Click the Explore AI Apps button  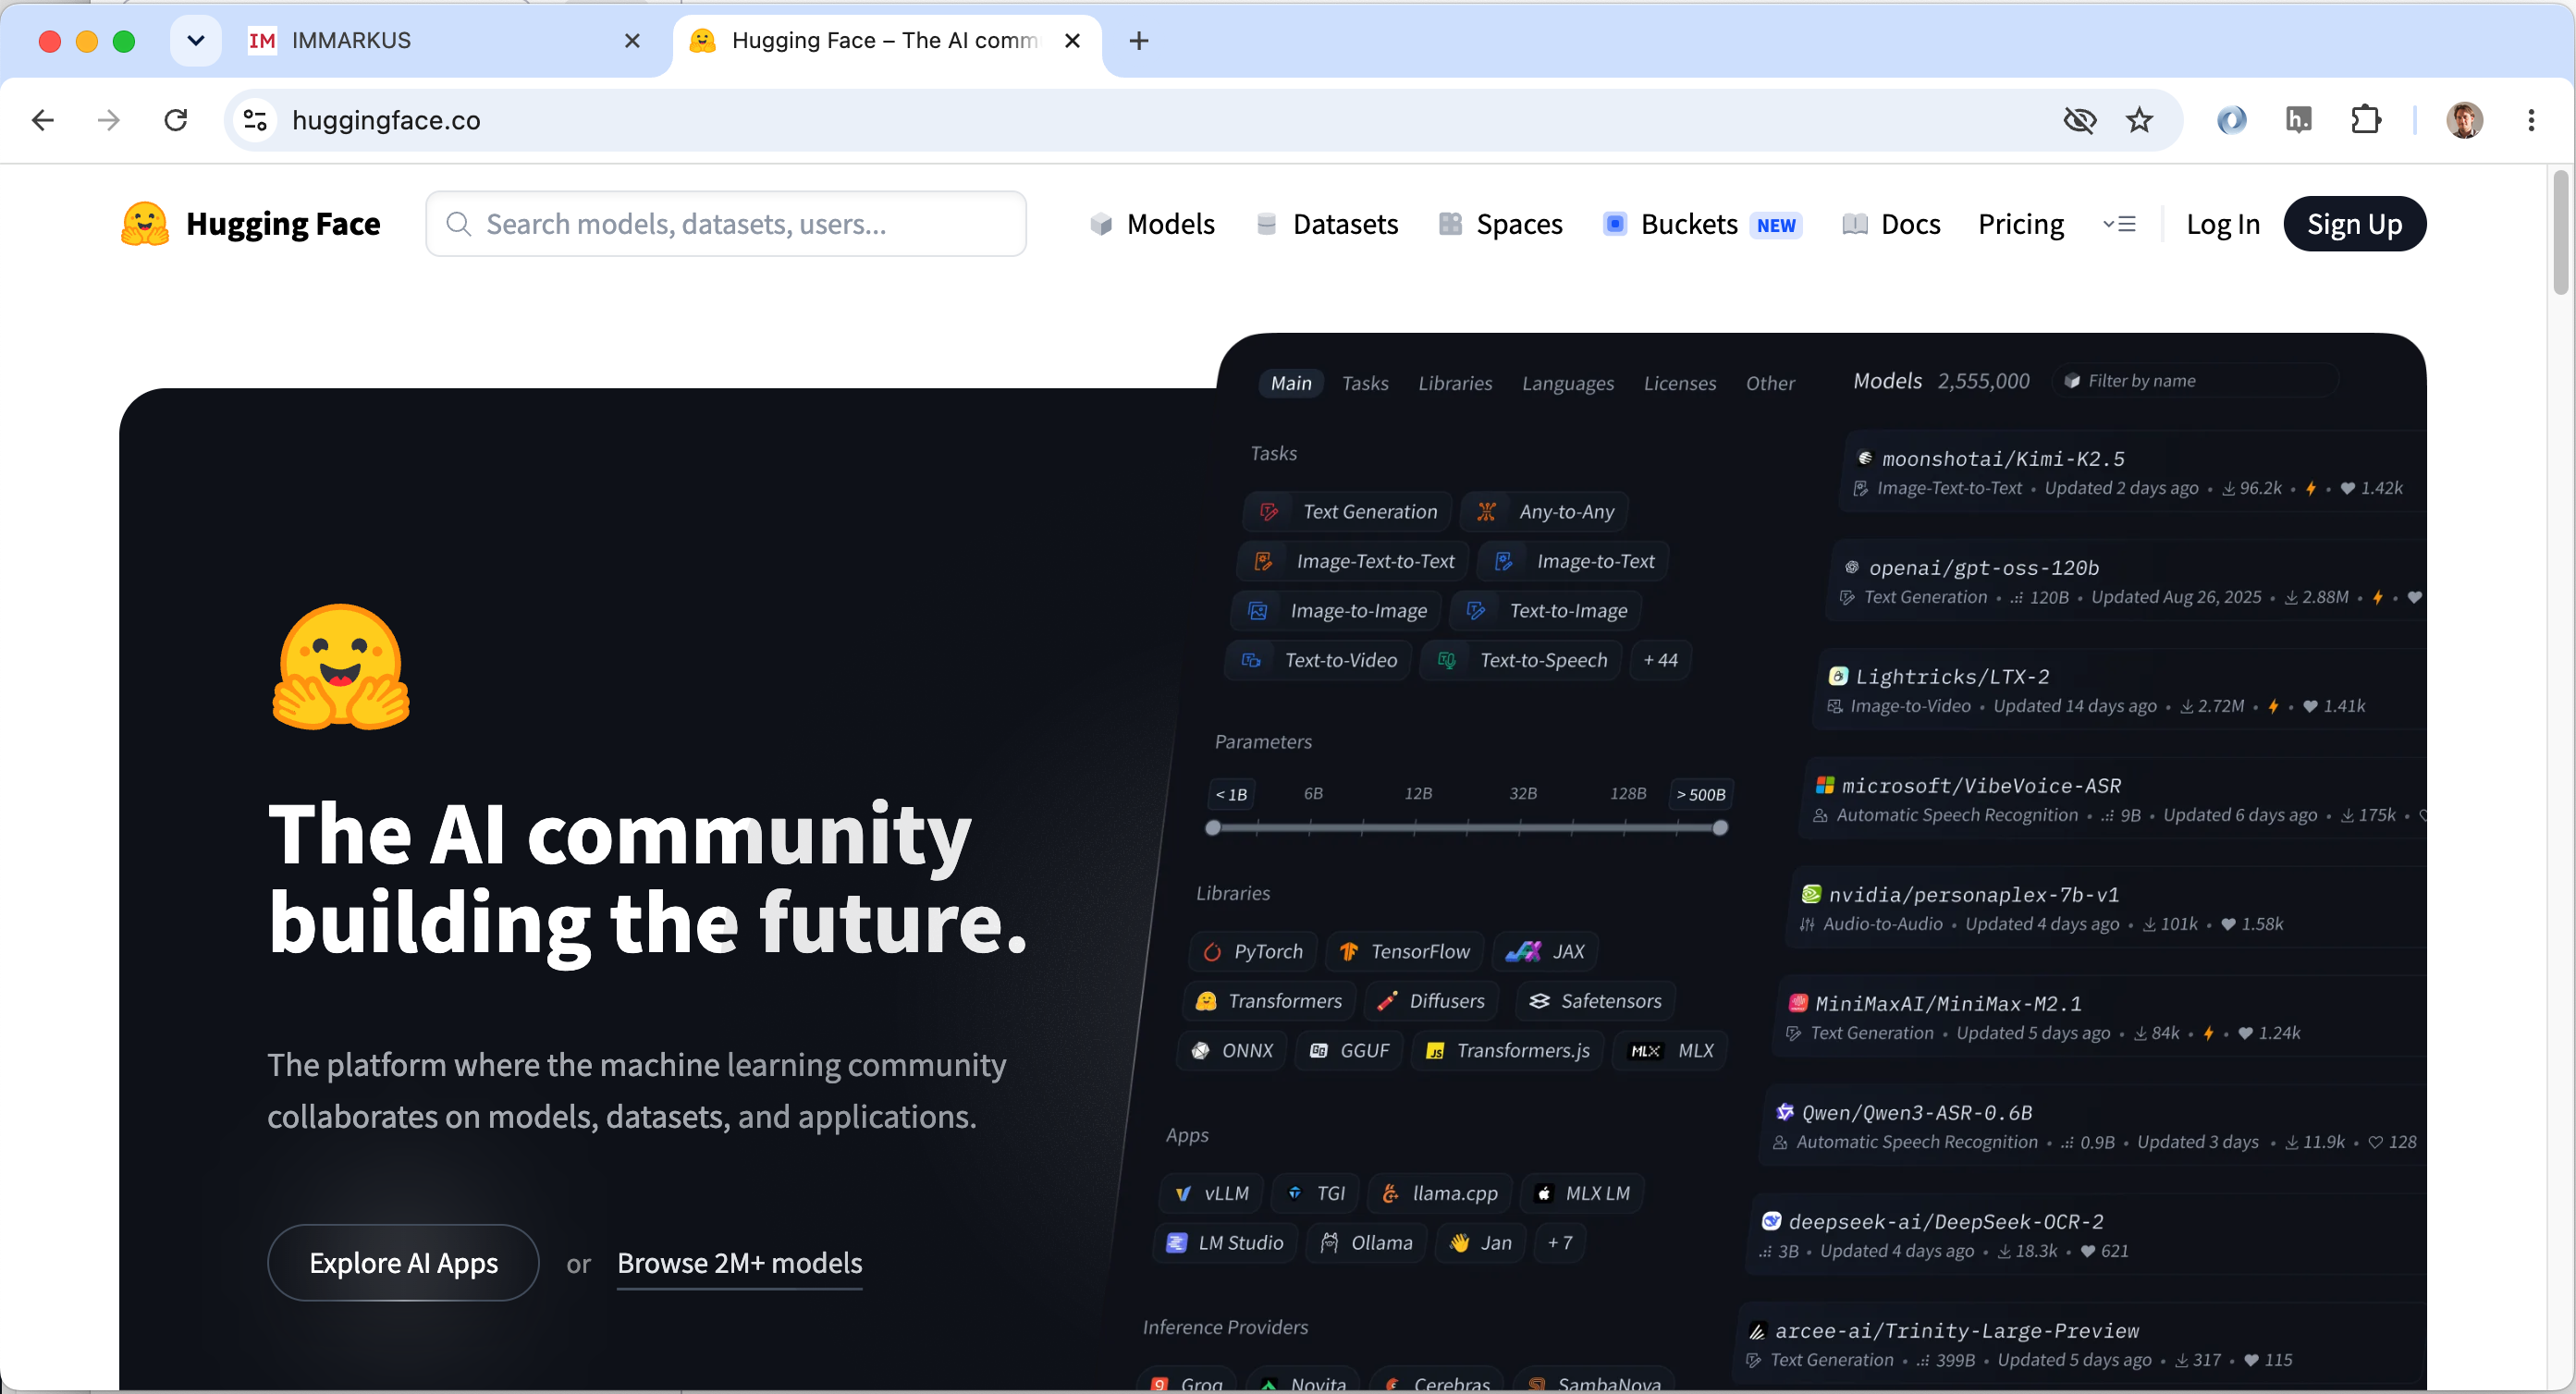[403, 1262]
